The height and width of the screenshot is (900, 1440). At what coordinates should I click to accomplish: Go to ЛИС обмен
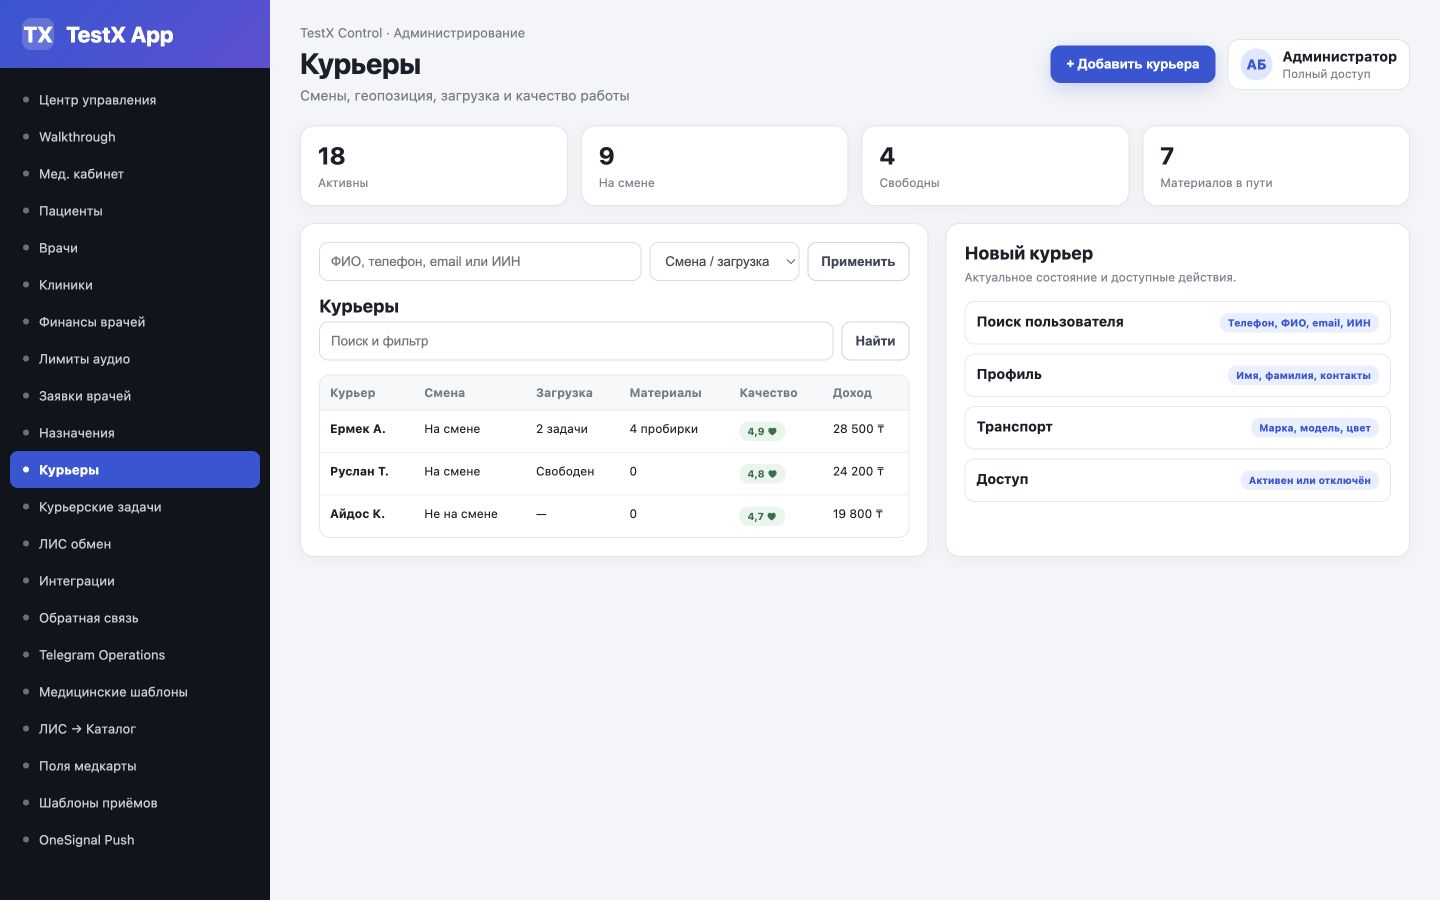[x=135, y=544]
